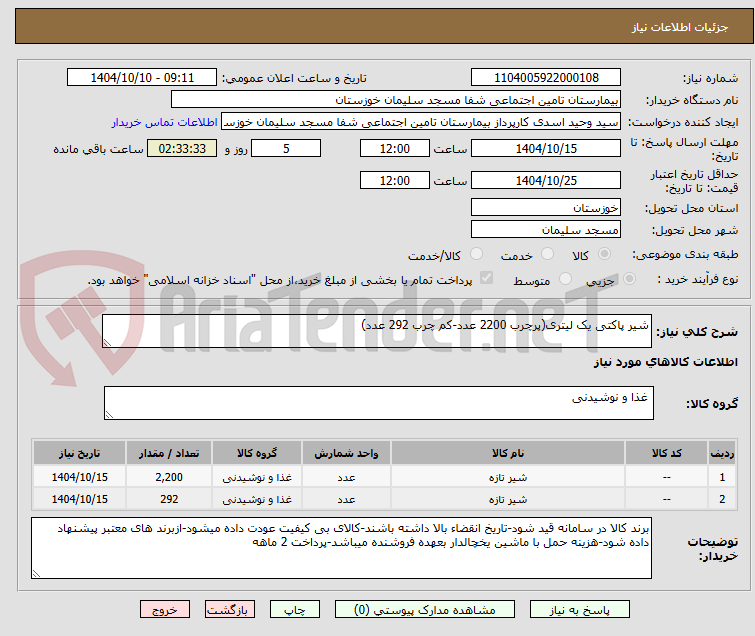Click غذا و نوشیدنی cell in row 1
Screen dimensions: 755x636
click(x=257, y=477)
